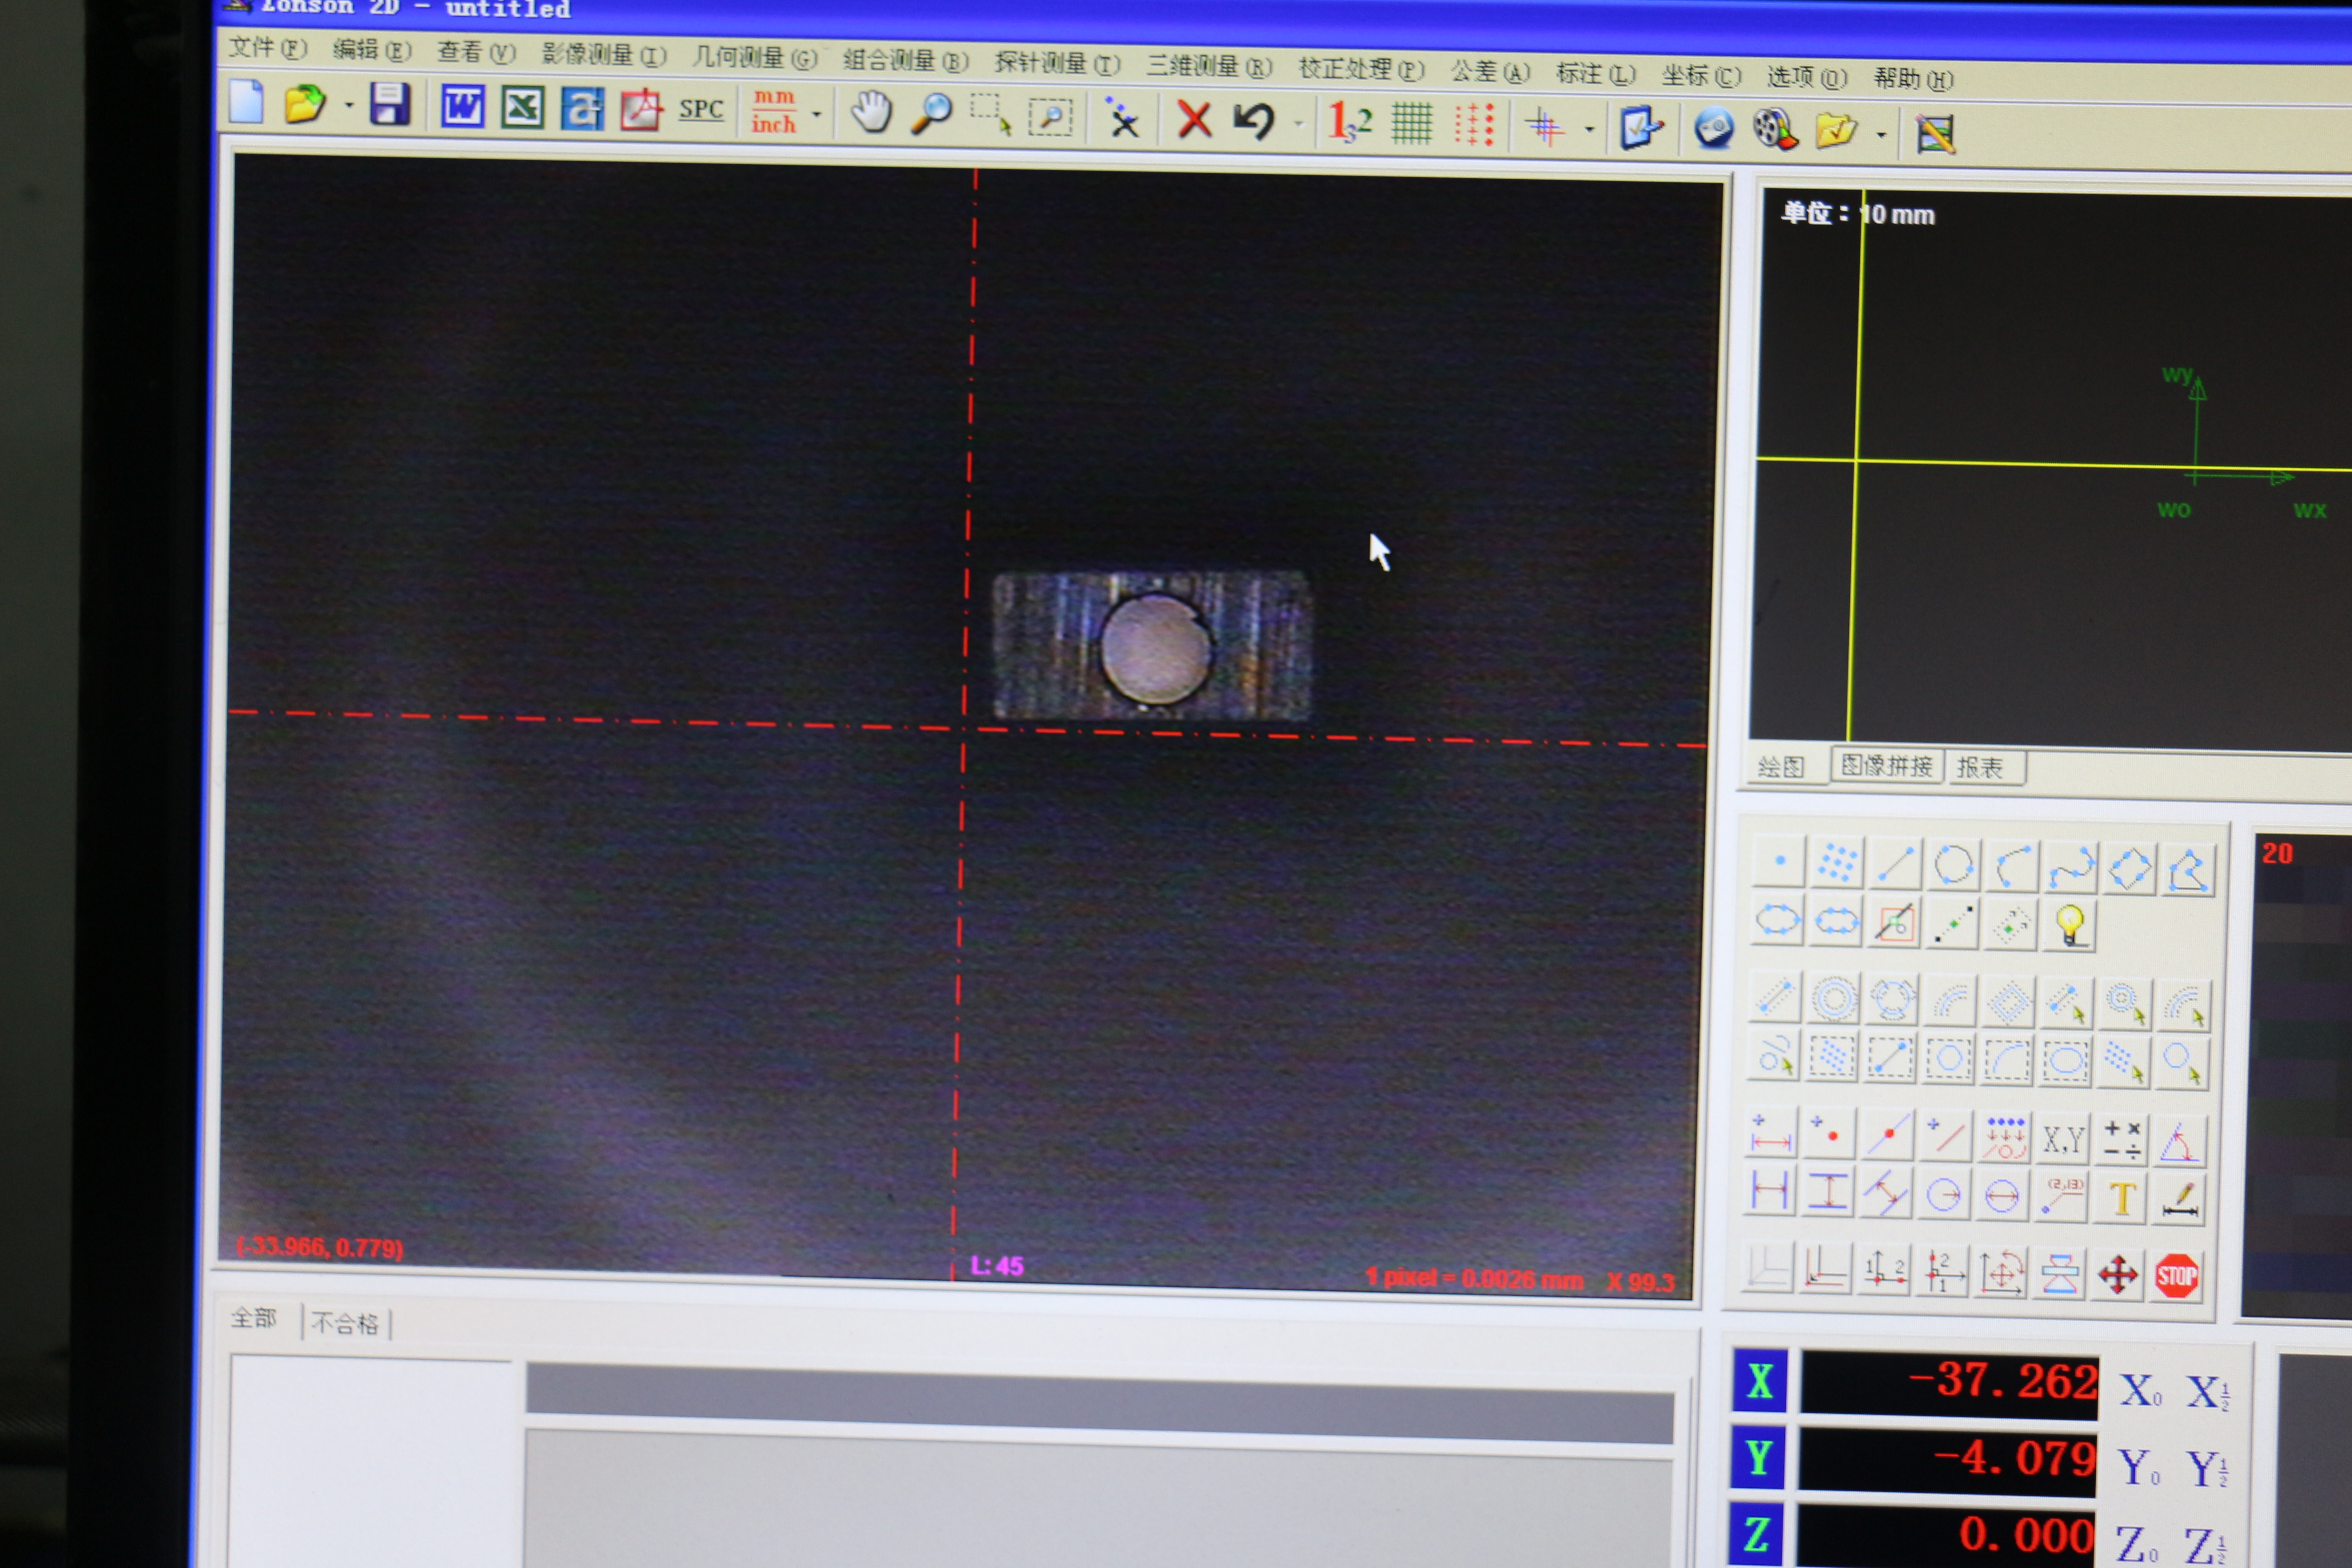Select the arc measurement tool
Screen dimensions: 2352x1568
[2013, 867]
